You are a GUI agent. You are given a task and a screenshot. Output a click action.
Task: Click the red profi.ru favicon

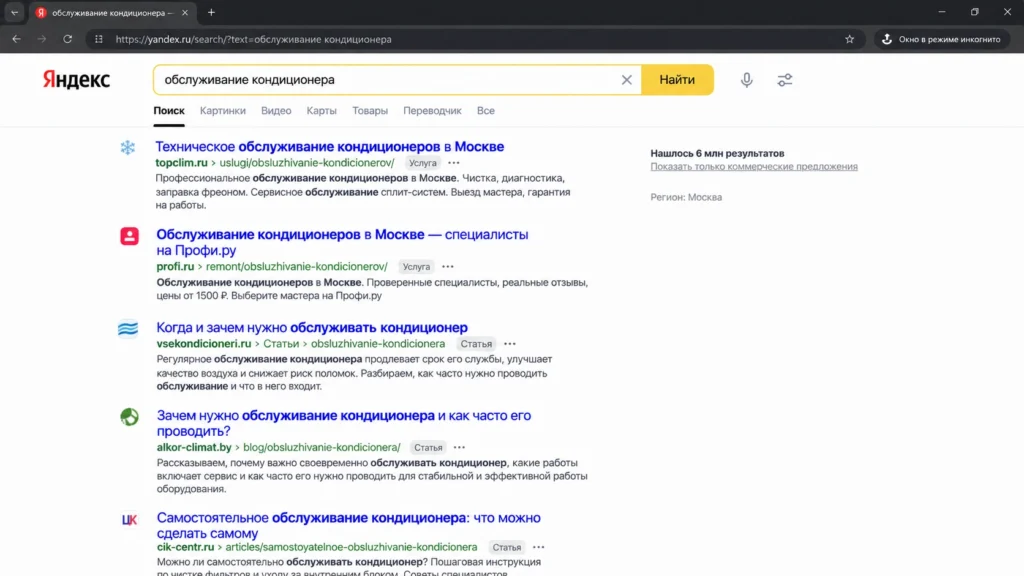pyautogui.click(x=129, y=236)
